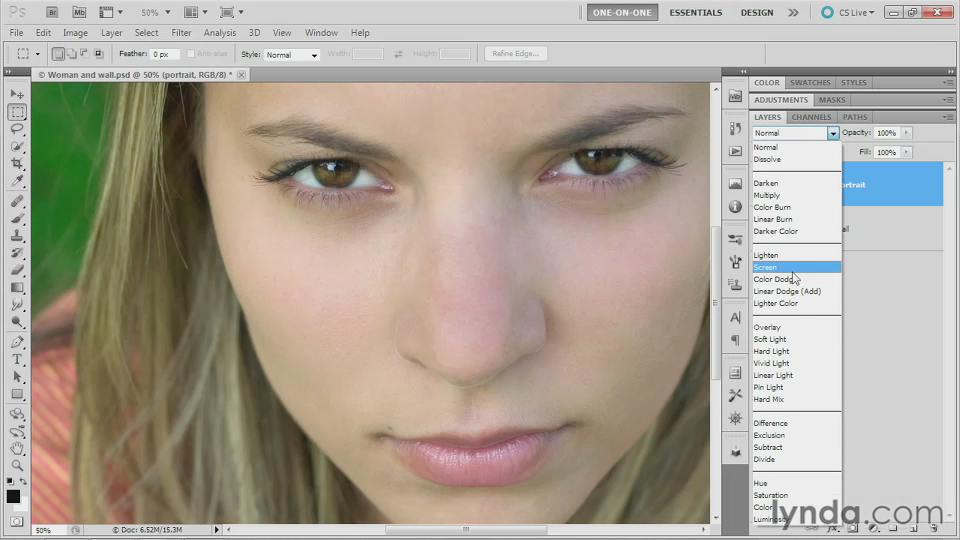
Task: Select the Spot Healing Brush tool
Action: [x=17, y=201]
